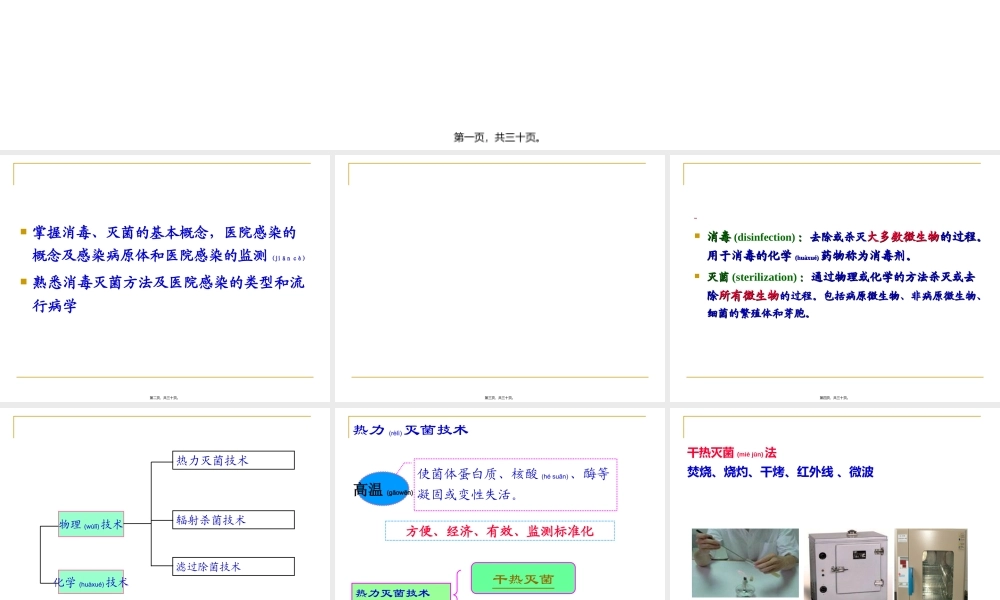Image resolution: width=1000 pixels, height=600 pixels.
Task: Open the blank slide in the middle
Action: 499,277
